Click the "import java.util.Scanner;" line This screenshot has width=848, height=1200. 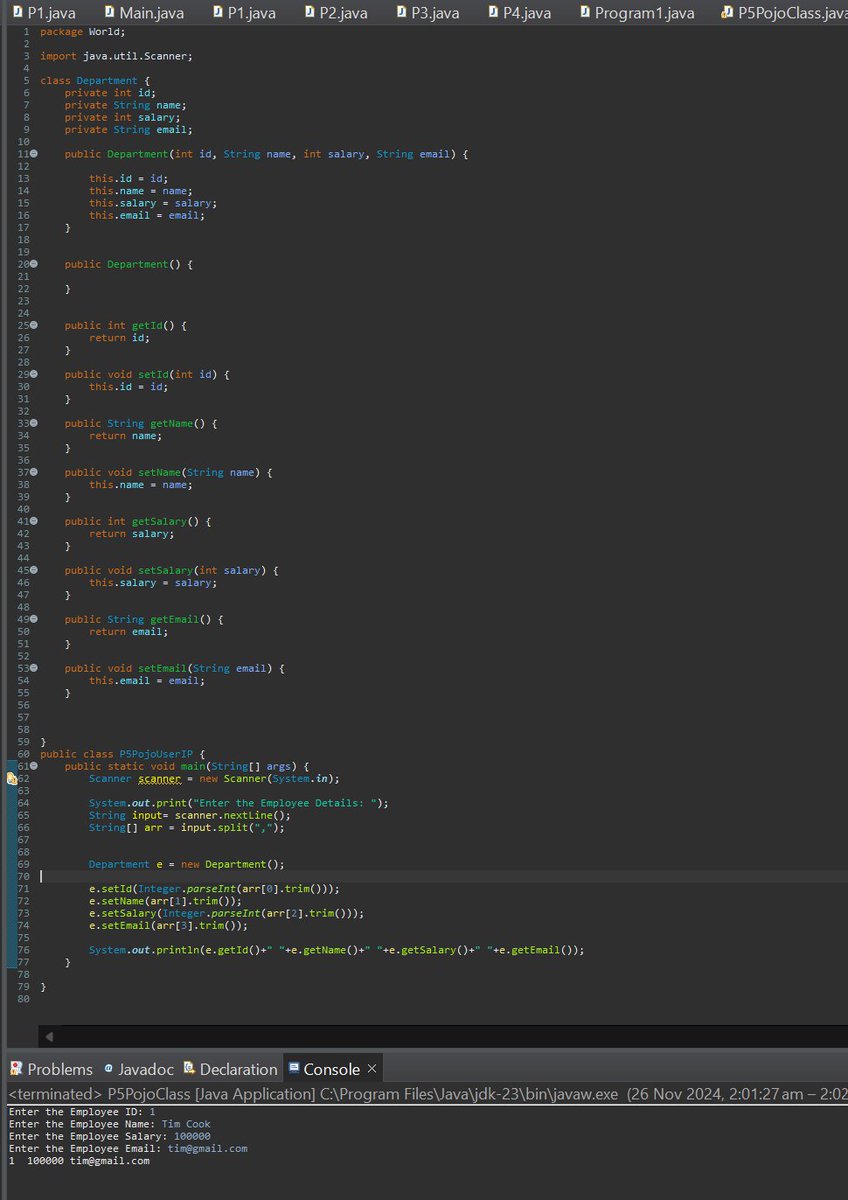(x=116, y=56)
